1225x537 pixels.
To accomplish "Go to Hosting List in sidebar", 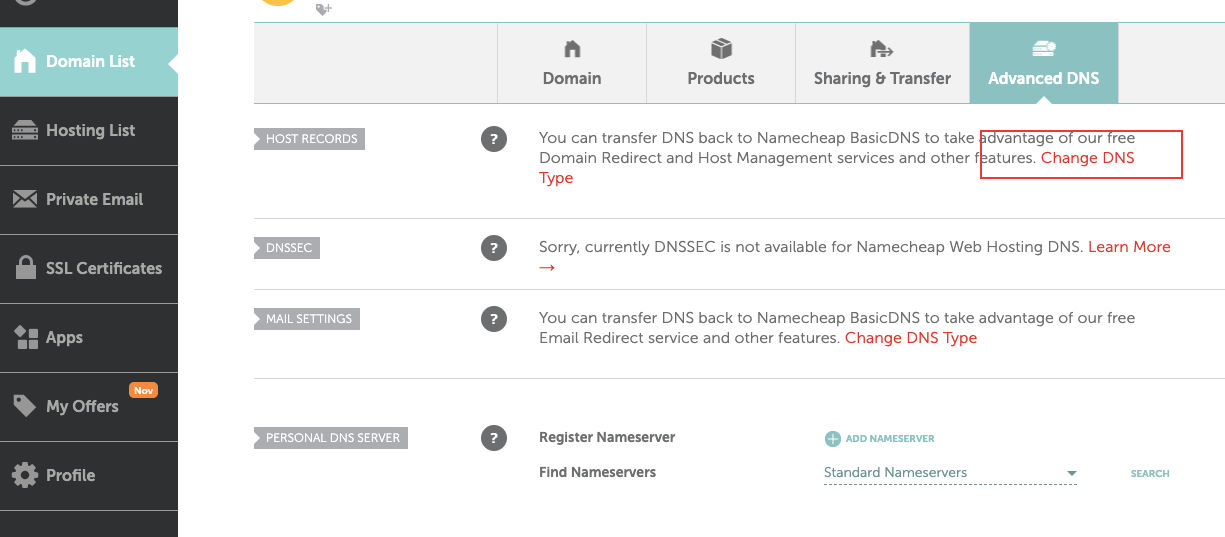I will point(89,130).
